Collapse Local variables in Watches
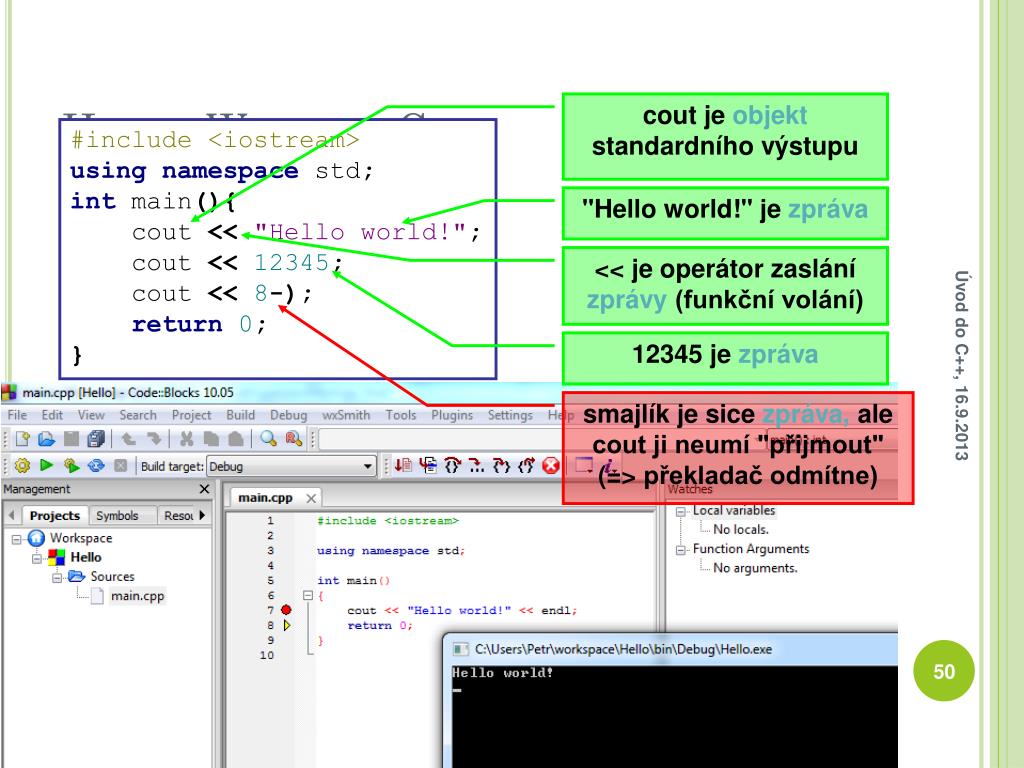This screenshot has height=768, width=1024. (x=682, y=511)
